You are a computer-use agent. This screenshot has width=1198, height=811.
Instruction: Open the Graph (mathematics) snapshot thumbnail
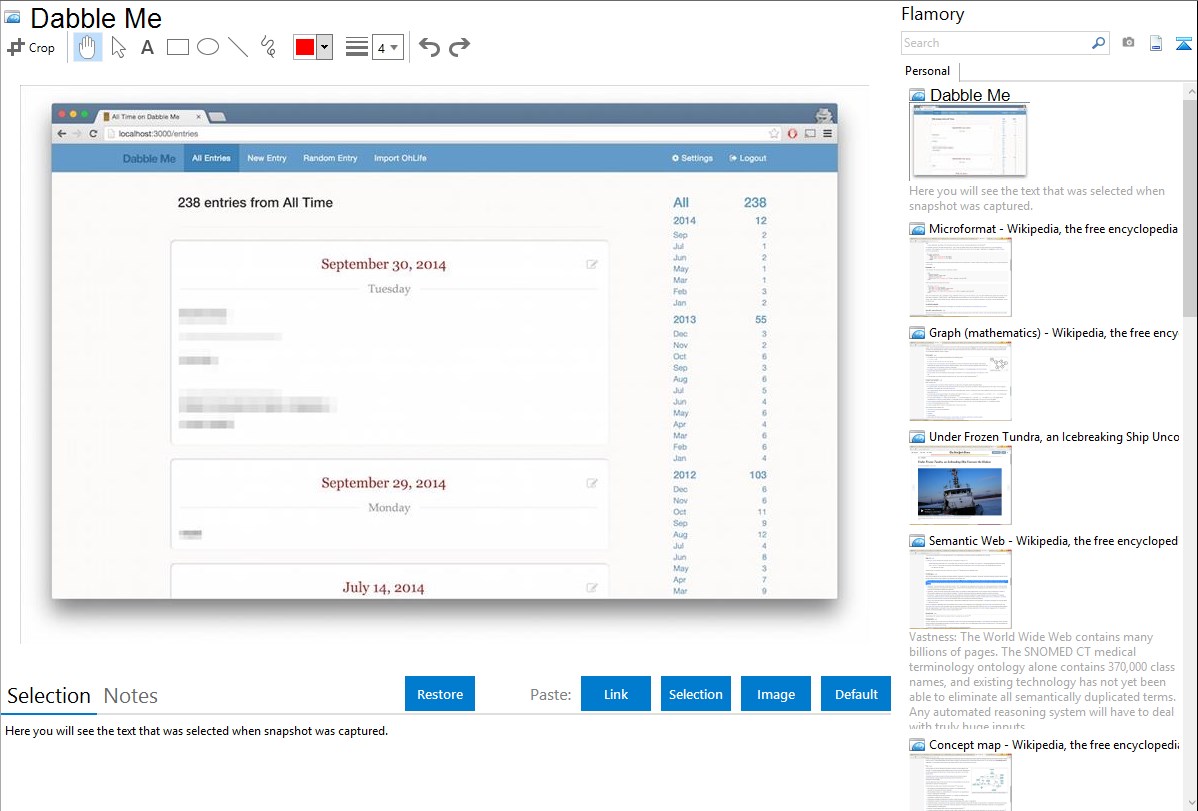click(x=960, y=381)
